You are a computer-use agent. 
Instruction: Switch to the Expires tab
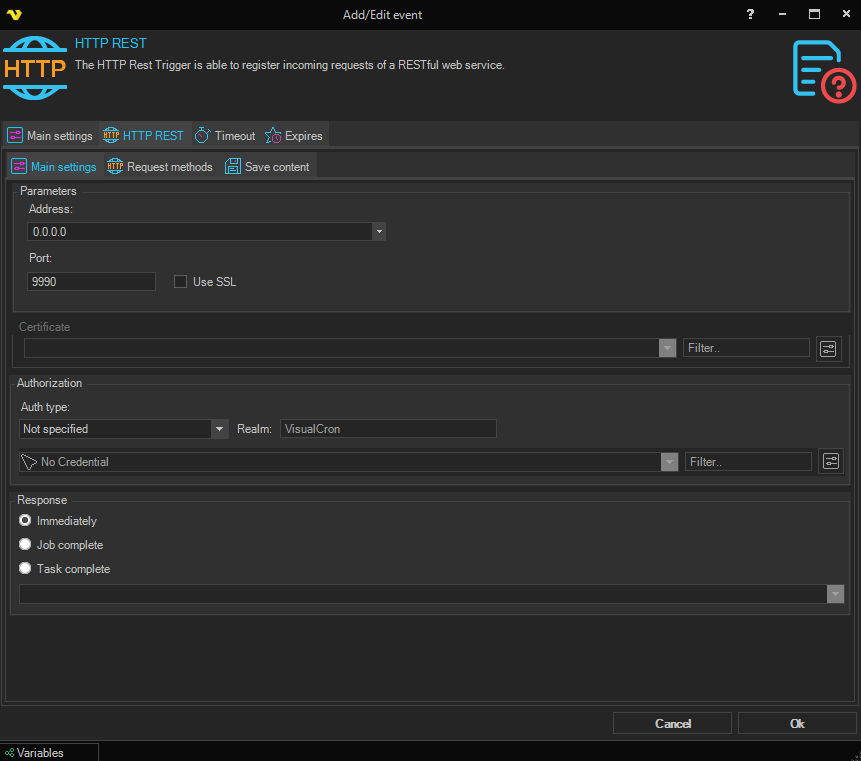point(293,136)
